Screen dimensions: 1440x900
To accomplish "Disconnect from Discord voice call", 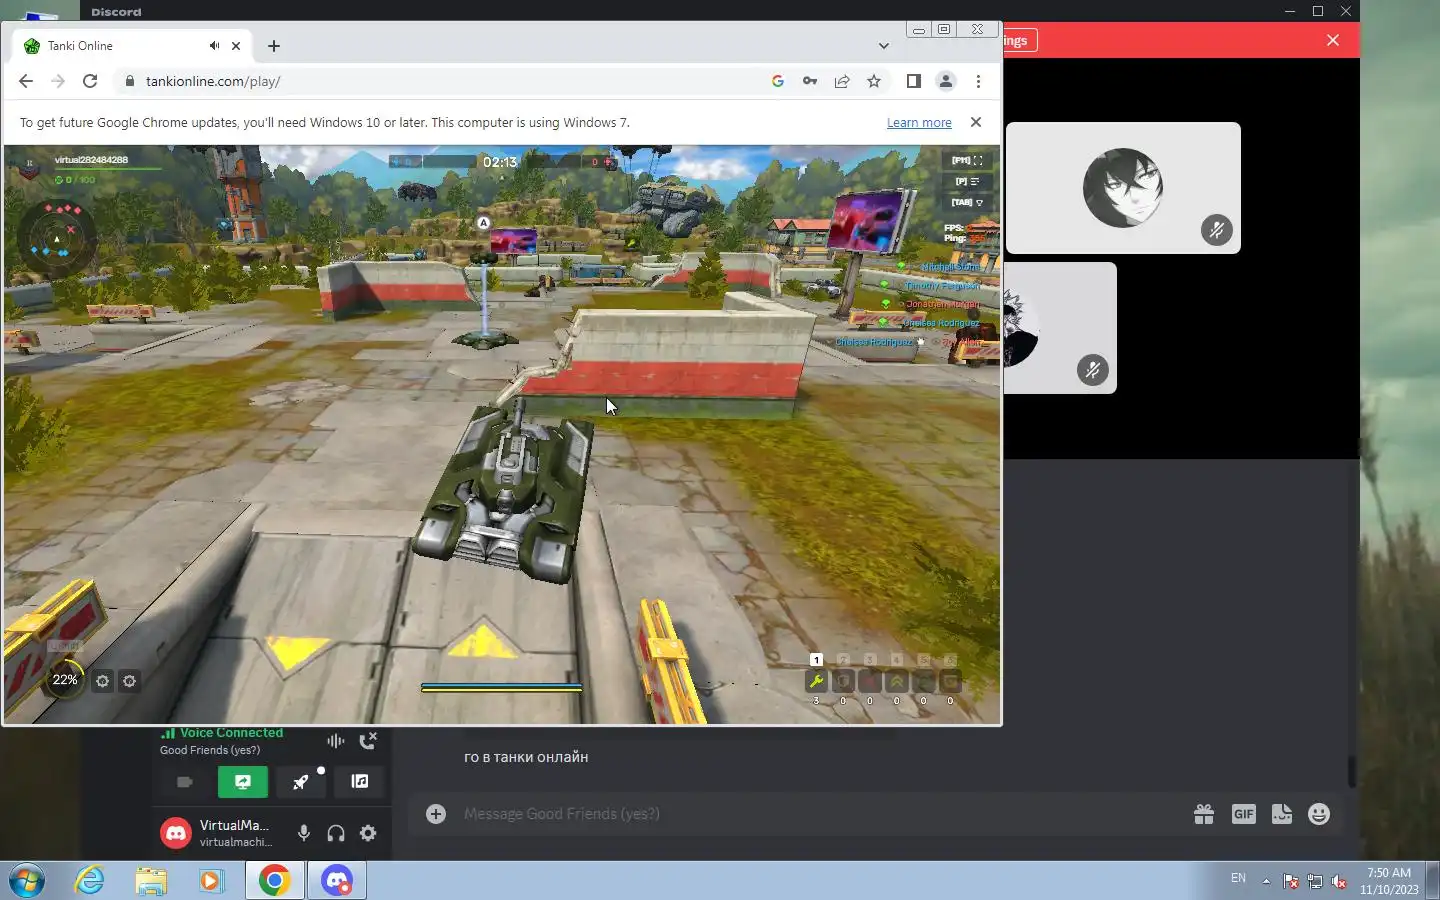I will pos(368,741).
